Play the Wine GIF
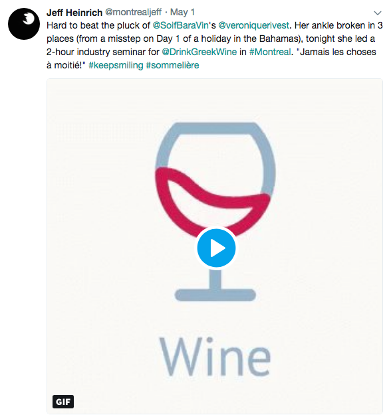The height and width of the screenshot is (417, 391). (x=216, y=248)
